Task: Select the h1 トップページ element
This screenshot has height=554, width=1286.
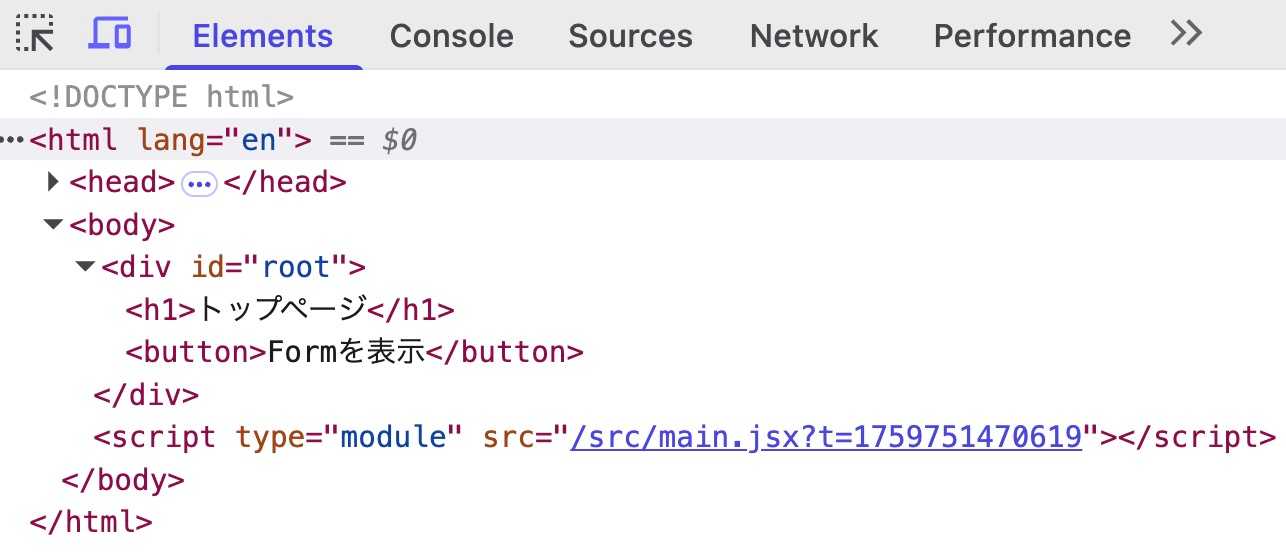Action: [x=289, y=310]
